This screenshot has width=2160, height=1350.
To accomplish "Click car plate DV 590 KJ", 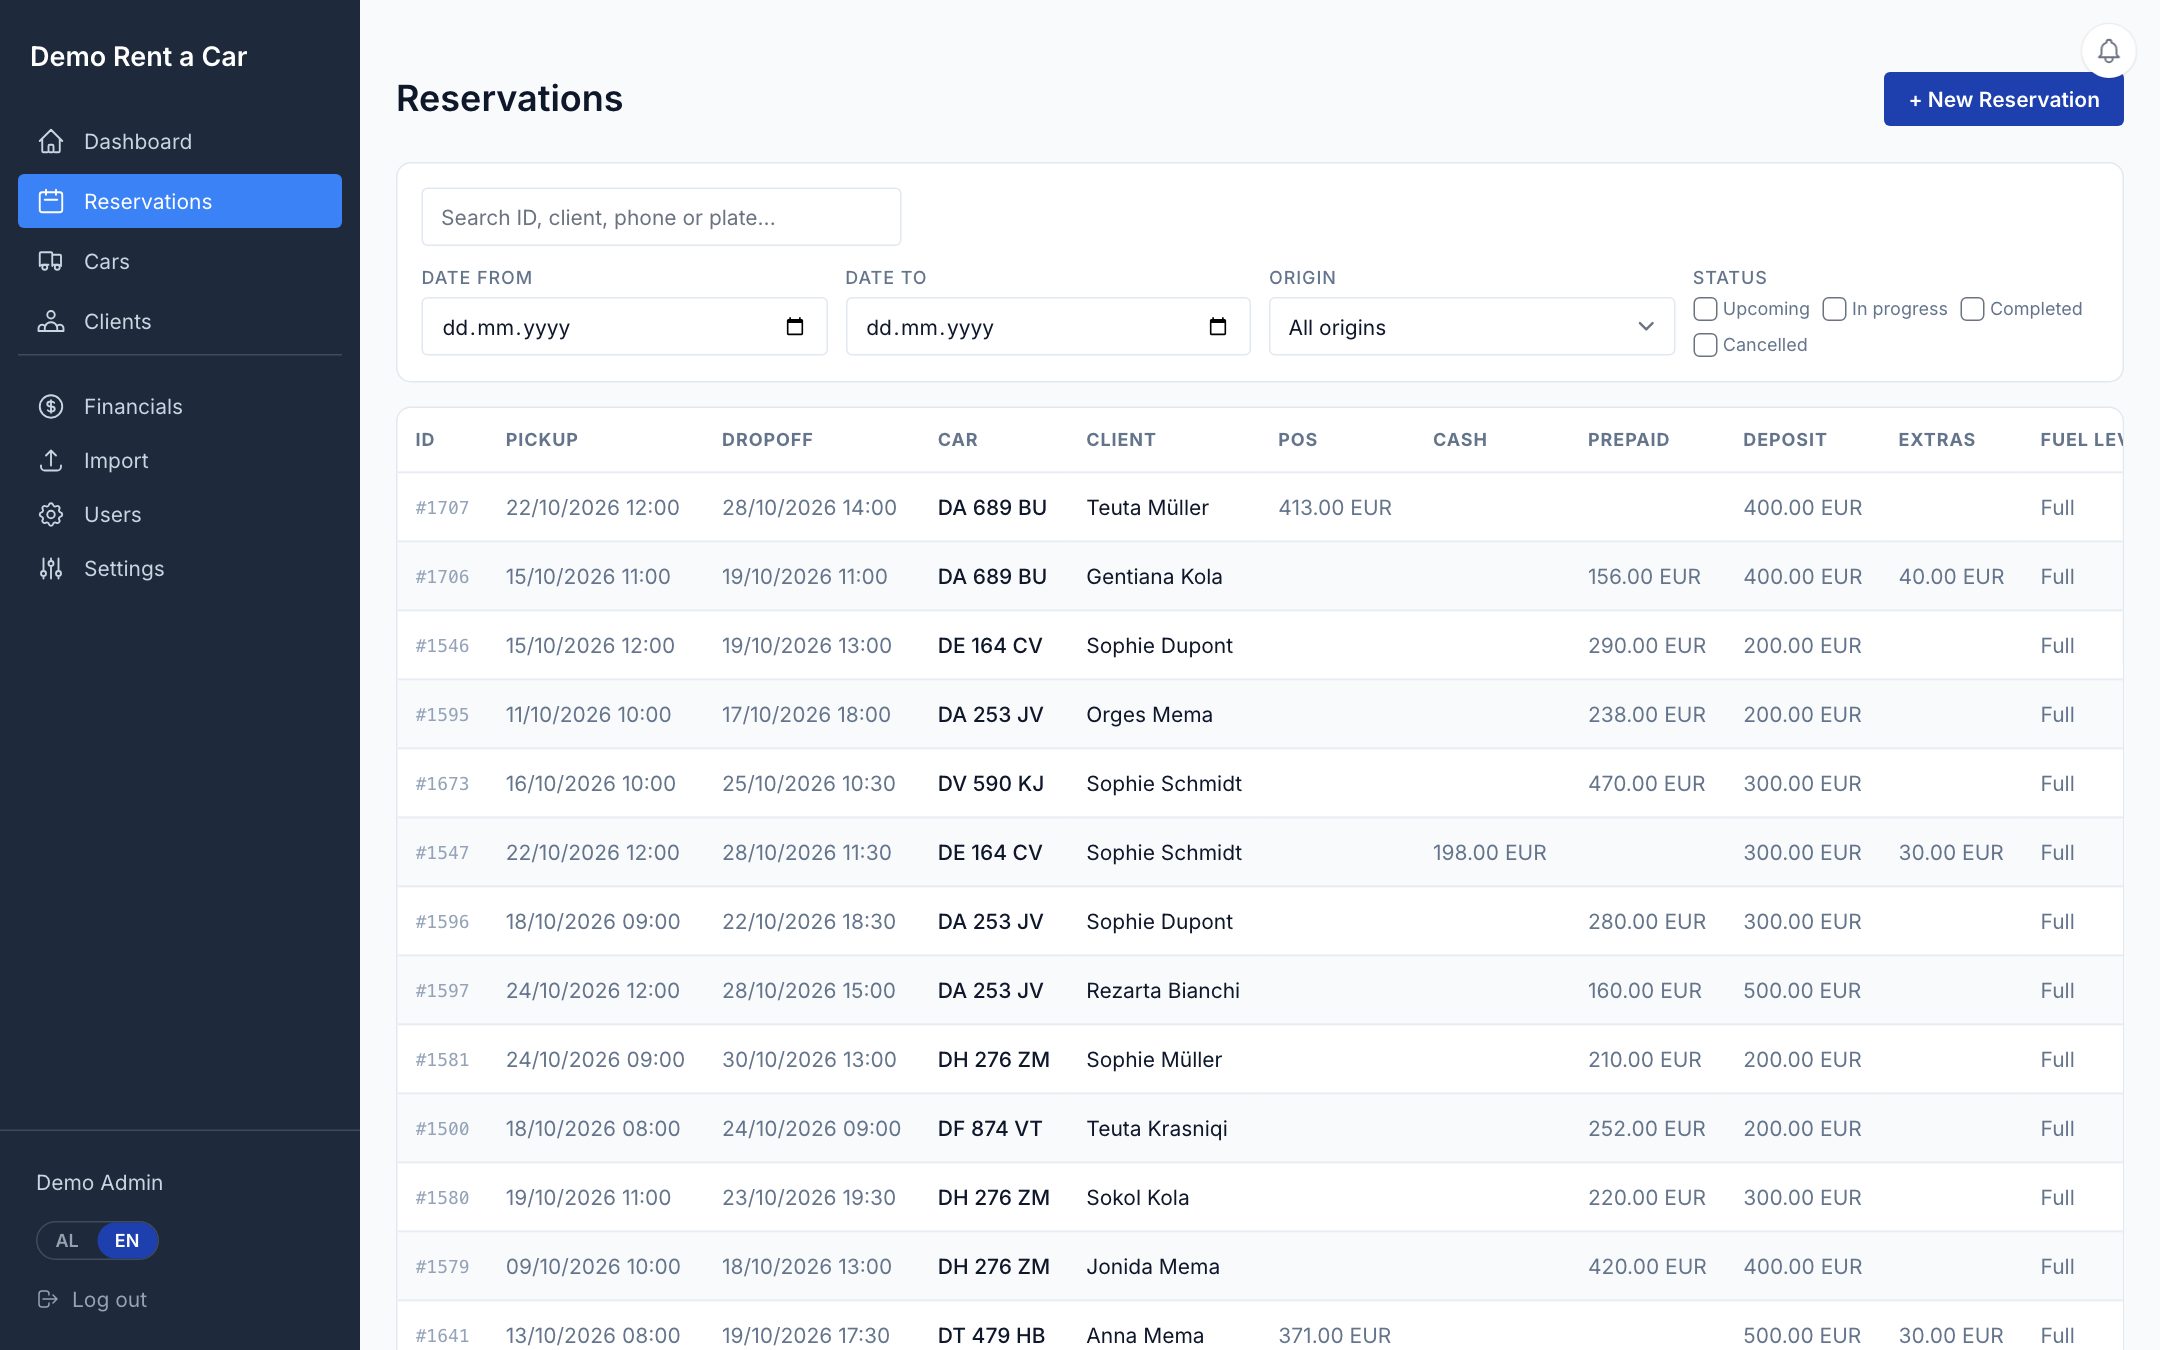I will click(990, 783).
